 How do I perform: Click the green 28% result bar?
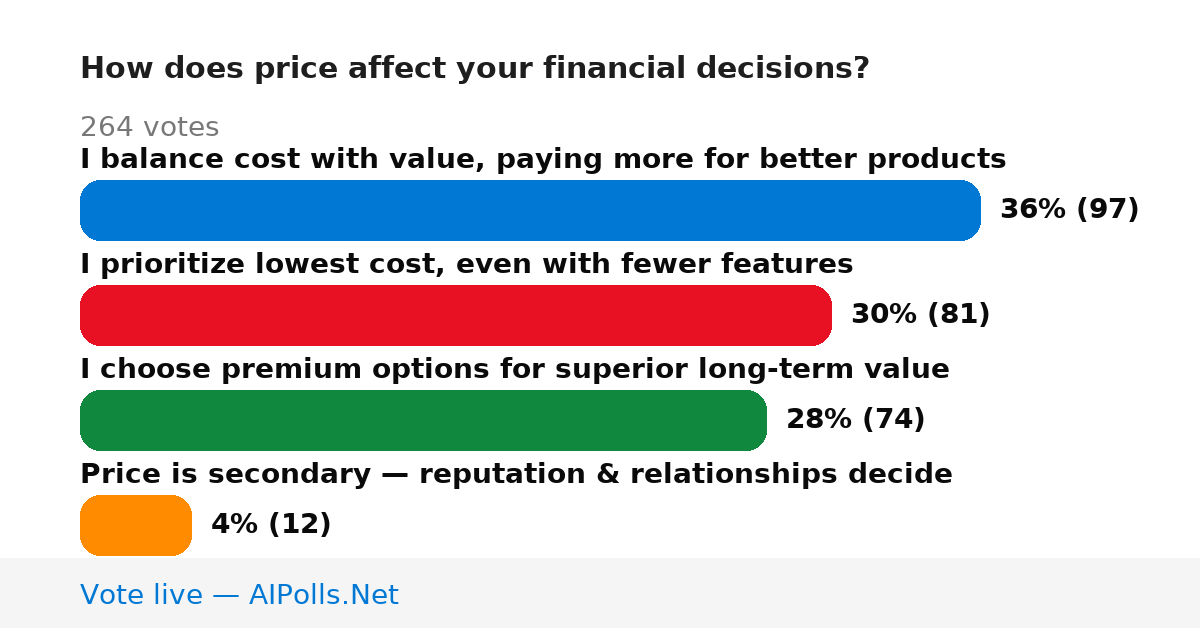[423, 420]
